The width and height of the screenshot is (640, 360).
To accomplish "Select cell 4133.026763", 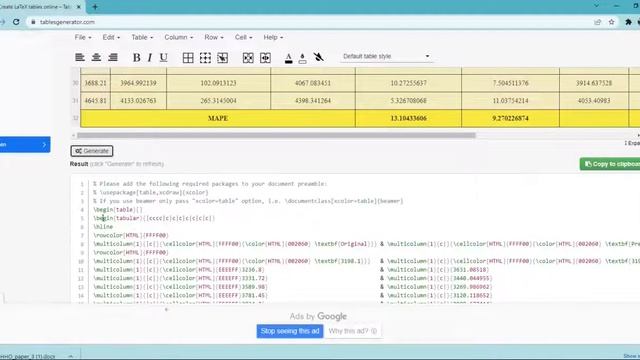I will click(x=138, y=101).
